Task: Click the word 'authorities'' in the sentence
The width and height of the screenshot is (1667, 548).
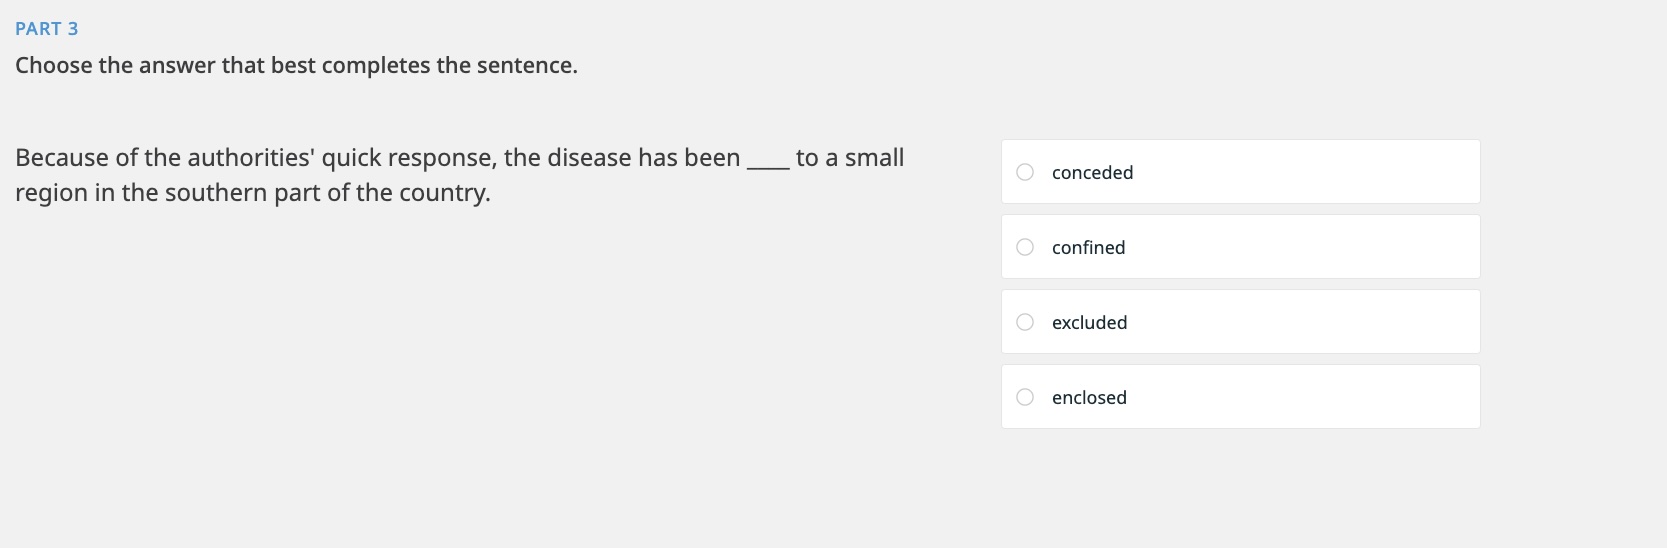Action: 250,158
